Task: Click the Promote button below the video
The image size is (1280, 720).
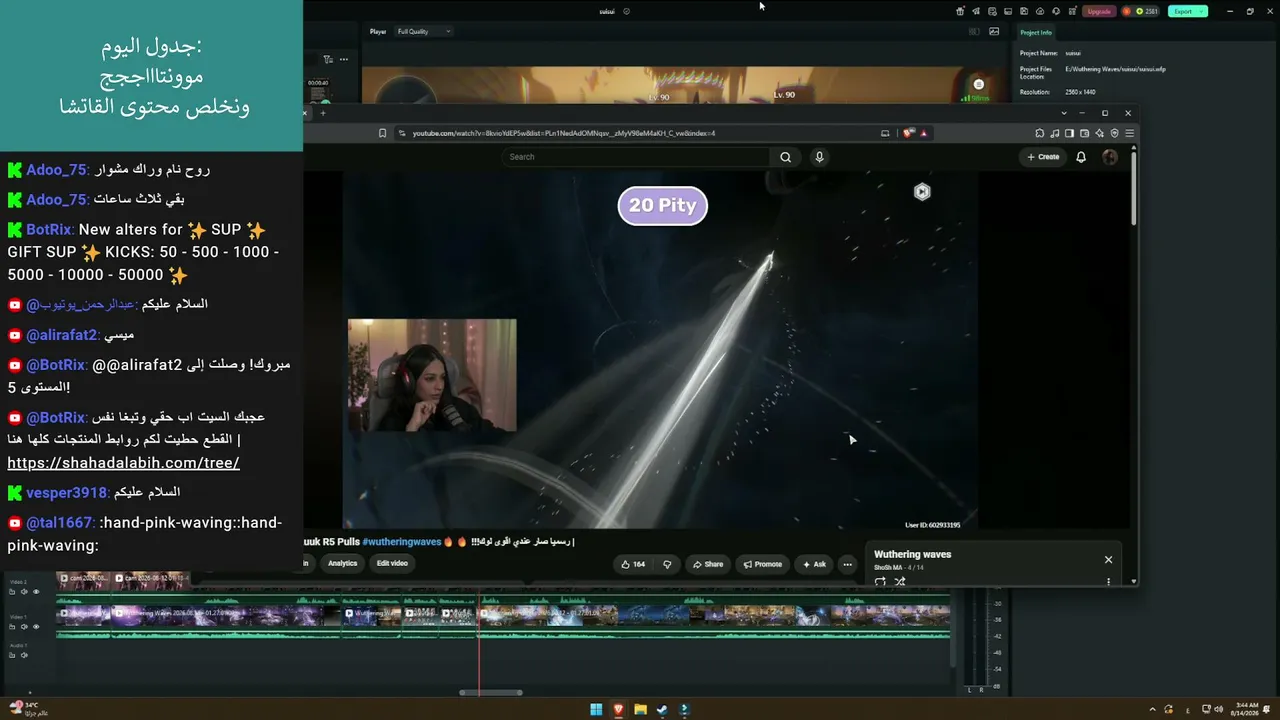Action: point(762,564)
